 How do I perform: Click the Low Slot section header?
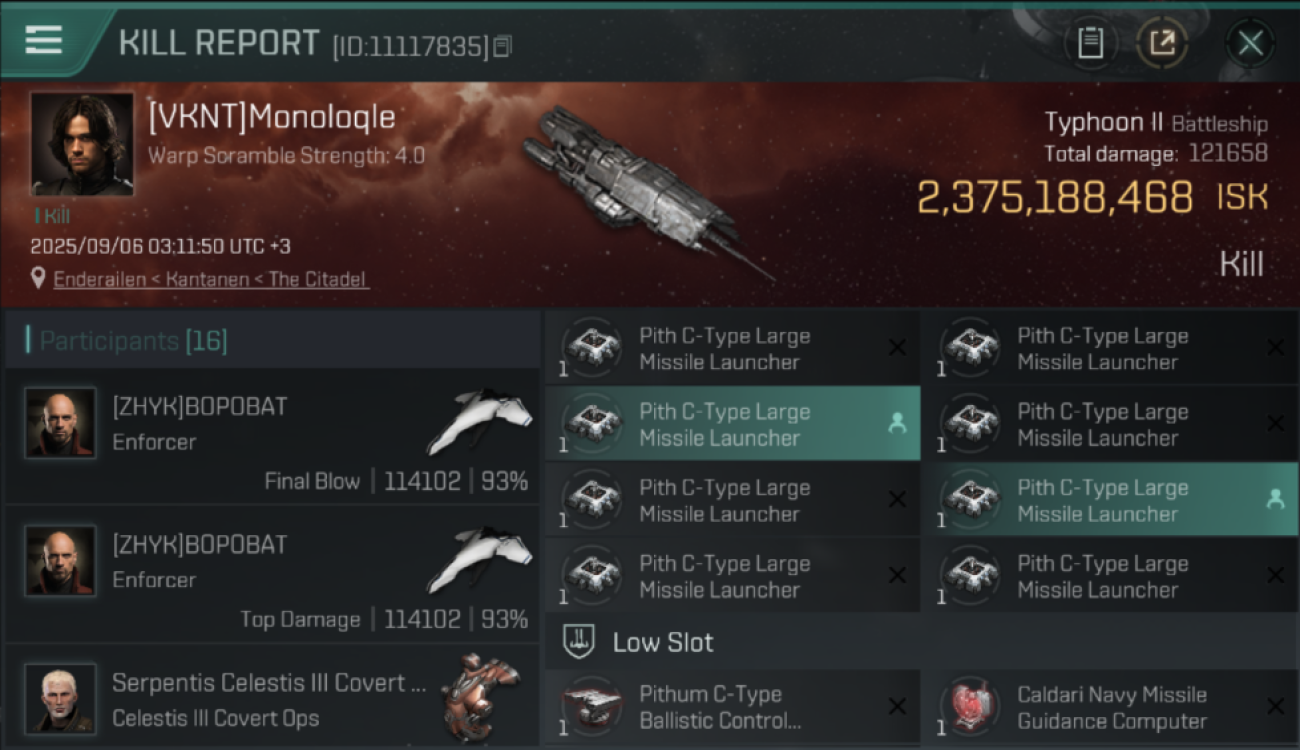pyautogui.click(x=663, y=642)
